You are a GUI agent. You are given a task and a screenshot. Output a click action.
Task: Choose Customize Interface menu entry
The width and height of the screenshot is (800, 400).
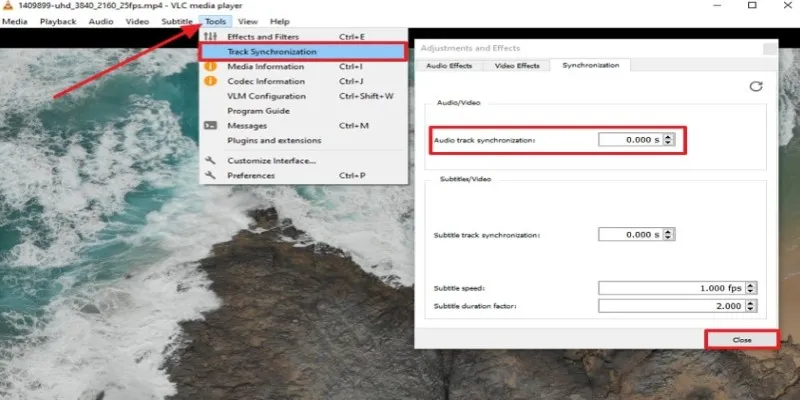pos(303,161)
